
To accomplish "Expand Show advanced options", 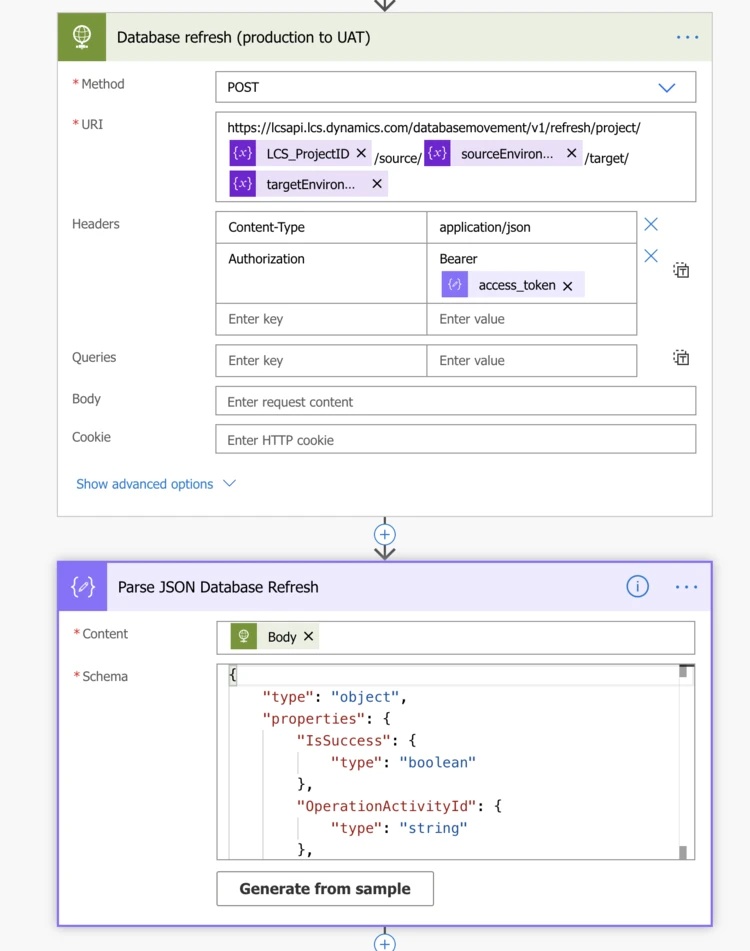I will click(155, 484).
